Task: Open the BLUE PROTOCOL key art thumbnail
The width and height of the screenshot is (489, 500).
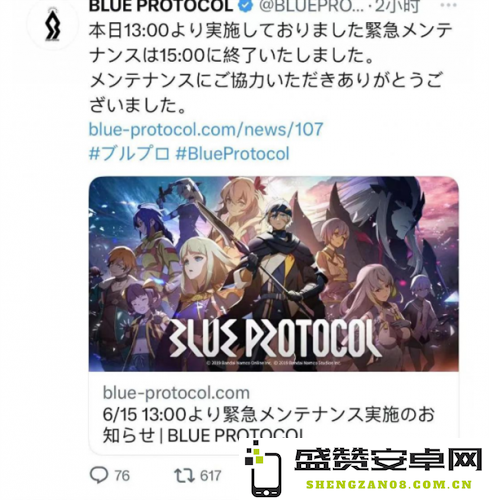Action: (273, 273)
